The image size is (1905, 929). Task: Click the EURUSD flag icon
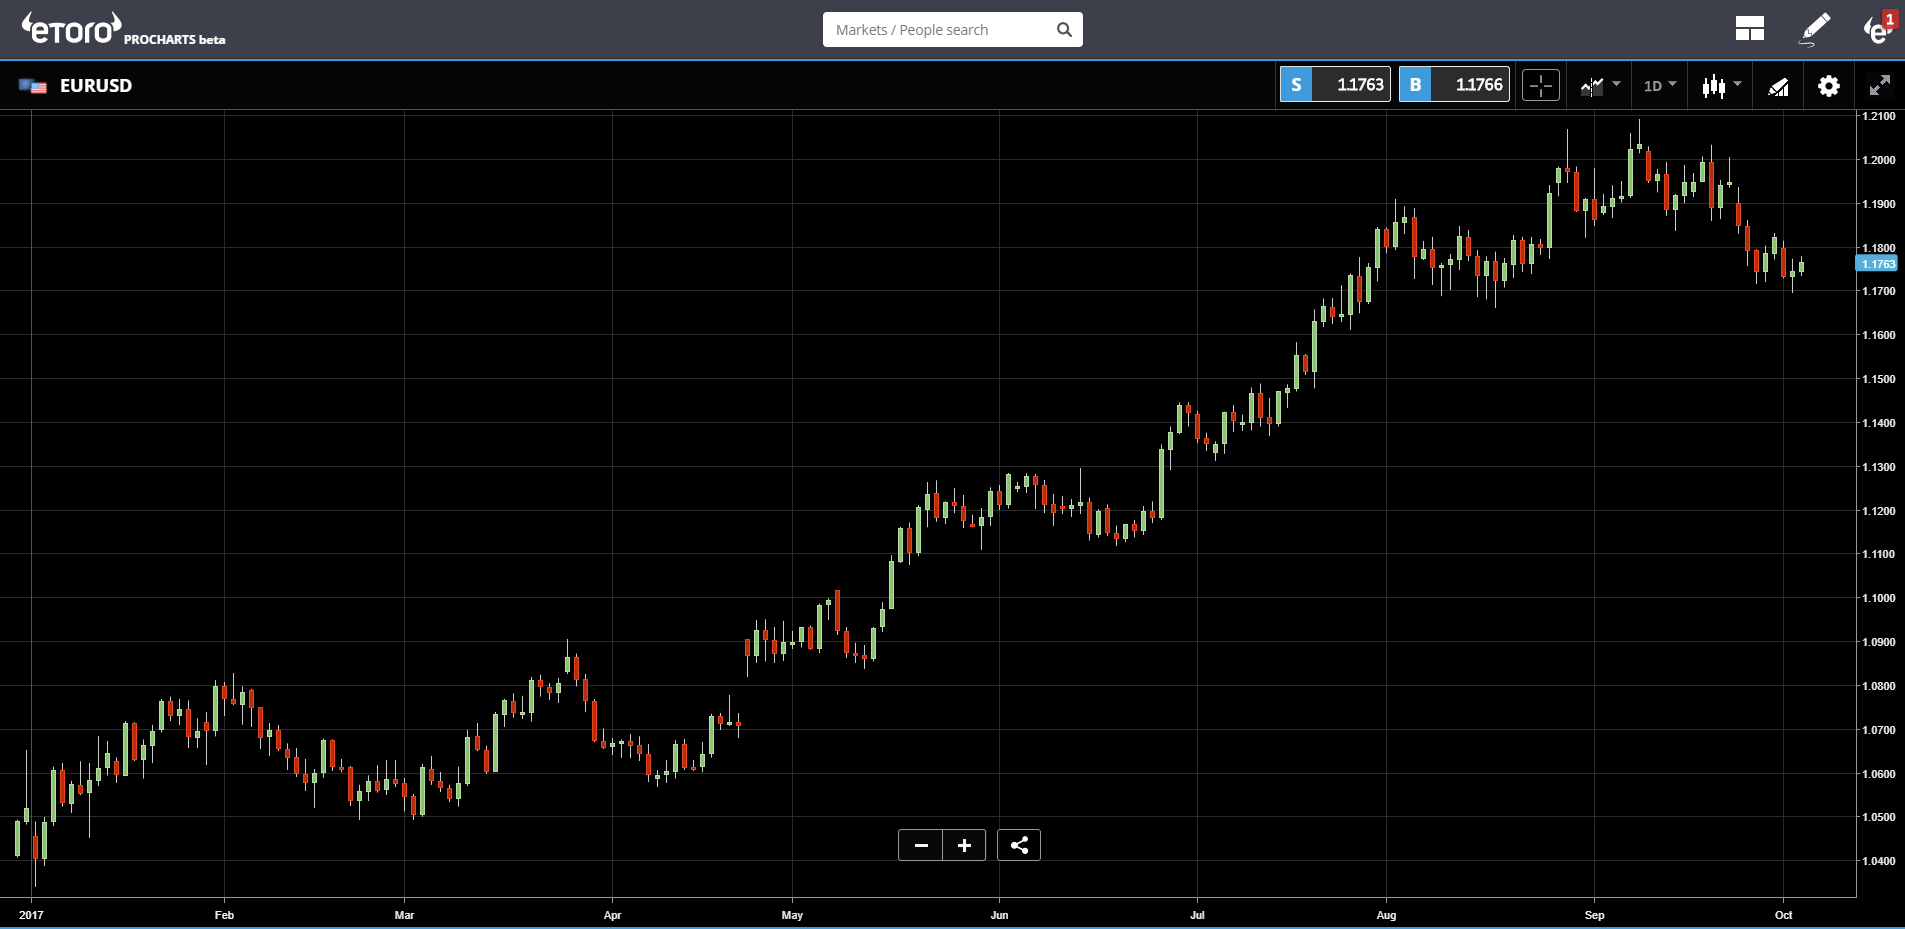click(33, 86)
